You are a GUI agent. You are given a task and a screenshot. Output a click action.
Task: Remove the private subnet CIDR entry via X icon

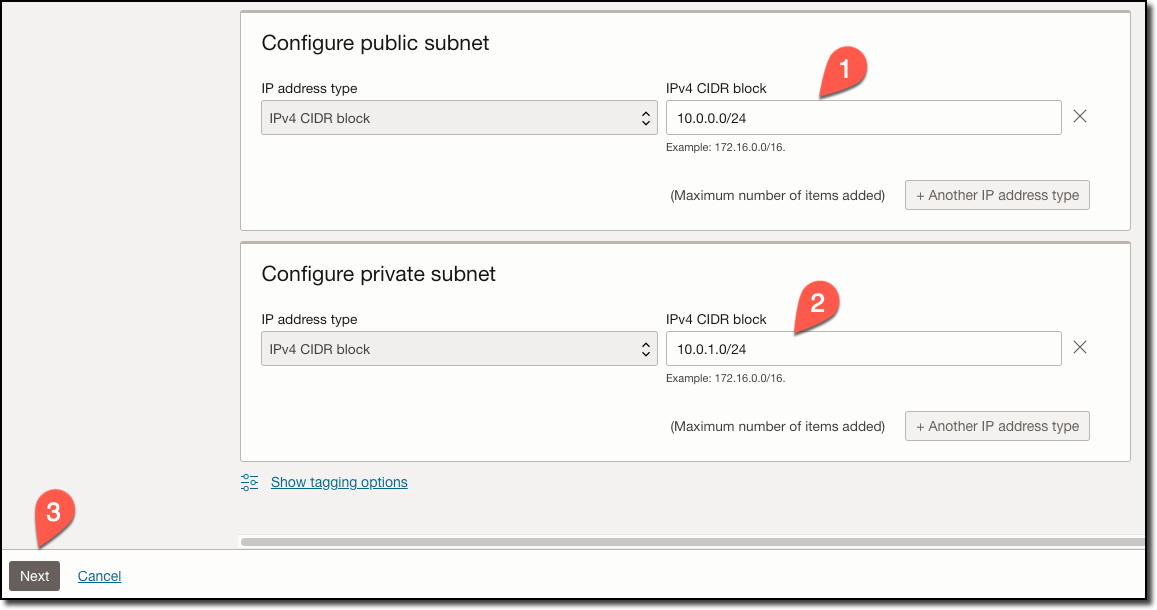[1080, 347]
